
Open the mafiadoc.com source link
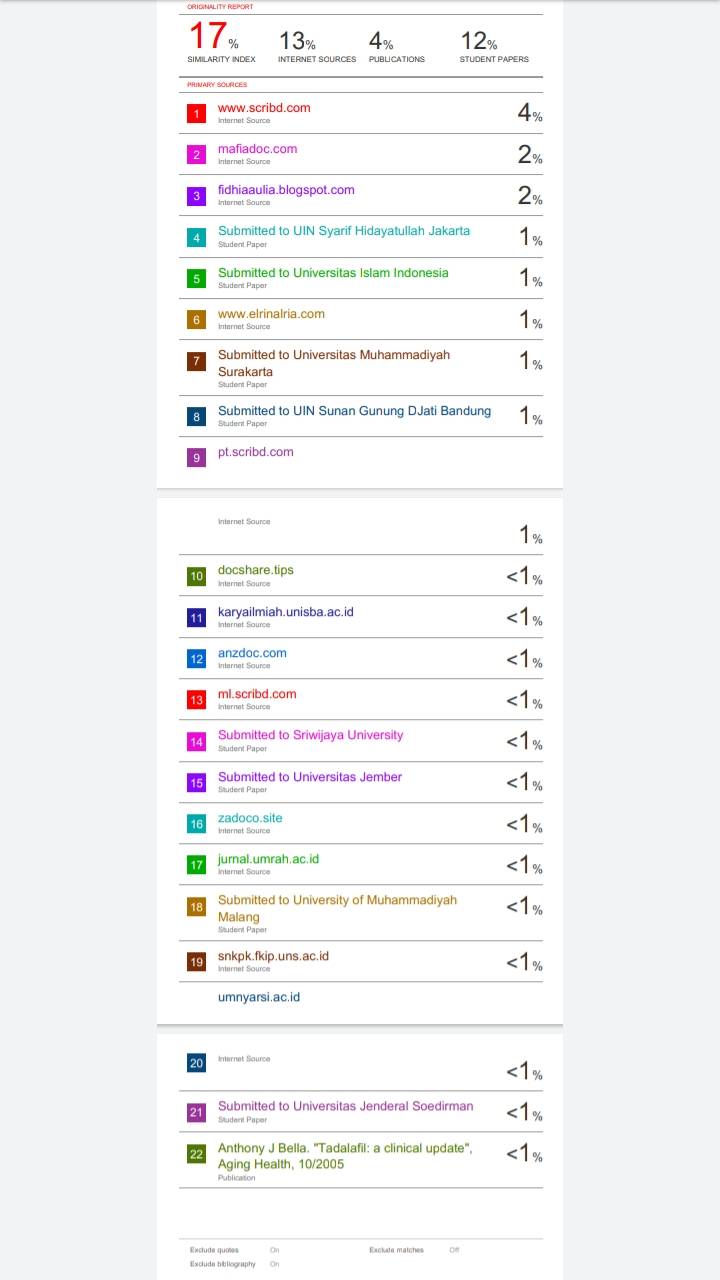coord(258,149)
